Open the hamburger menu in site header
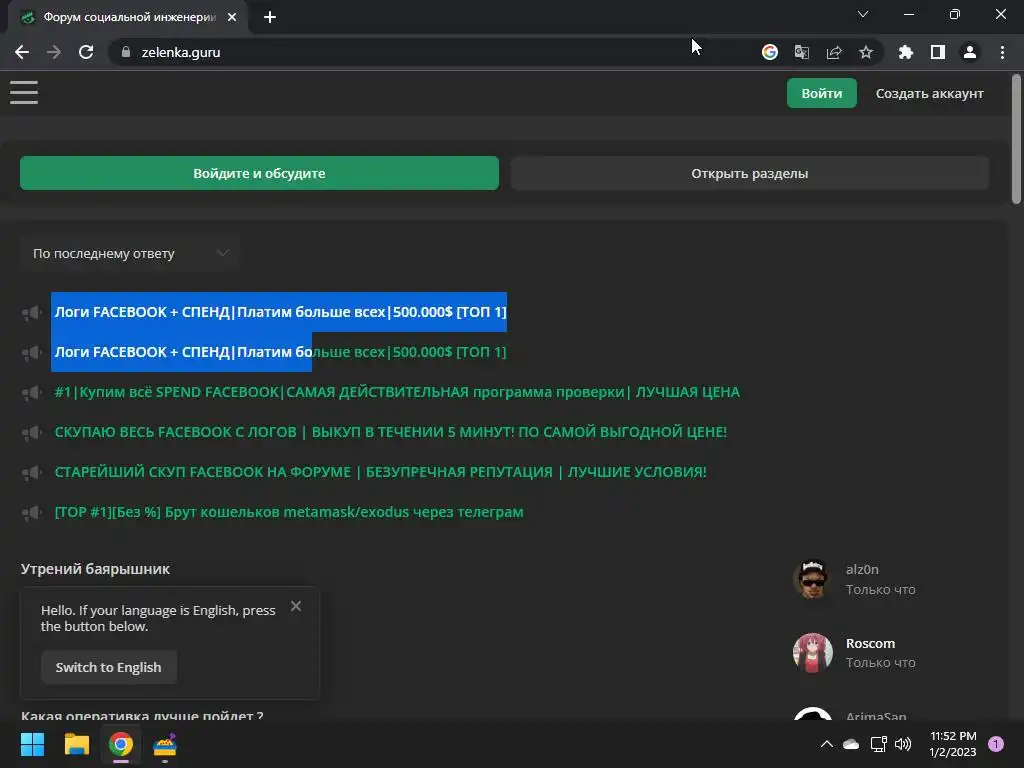Image resolution: width=1024 pixels, height=768 pixels. (24, 92)
